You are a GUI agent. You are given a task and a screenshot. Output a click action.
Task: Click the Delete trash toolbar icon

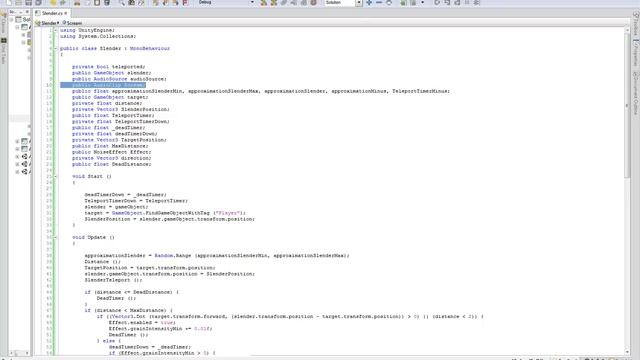point(107,2)
